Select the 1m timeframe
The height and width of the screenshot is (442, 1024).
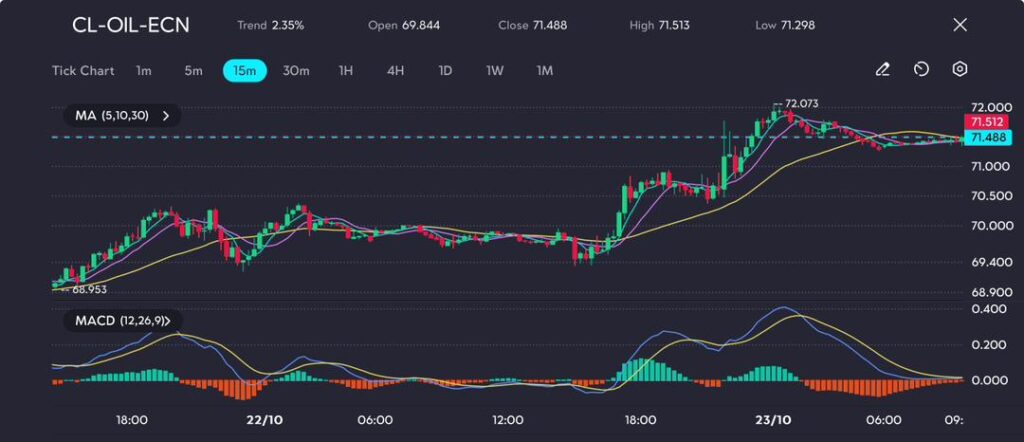(144, 71)
